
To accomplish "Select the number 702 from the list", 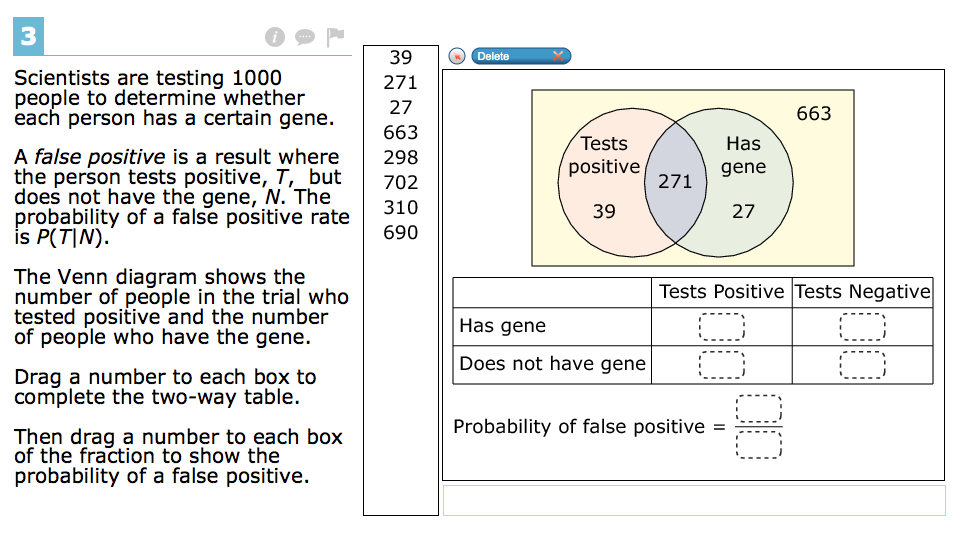I will (x=401, y=183).
